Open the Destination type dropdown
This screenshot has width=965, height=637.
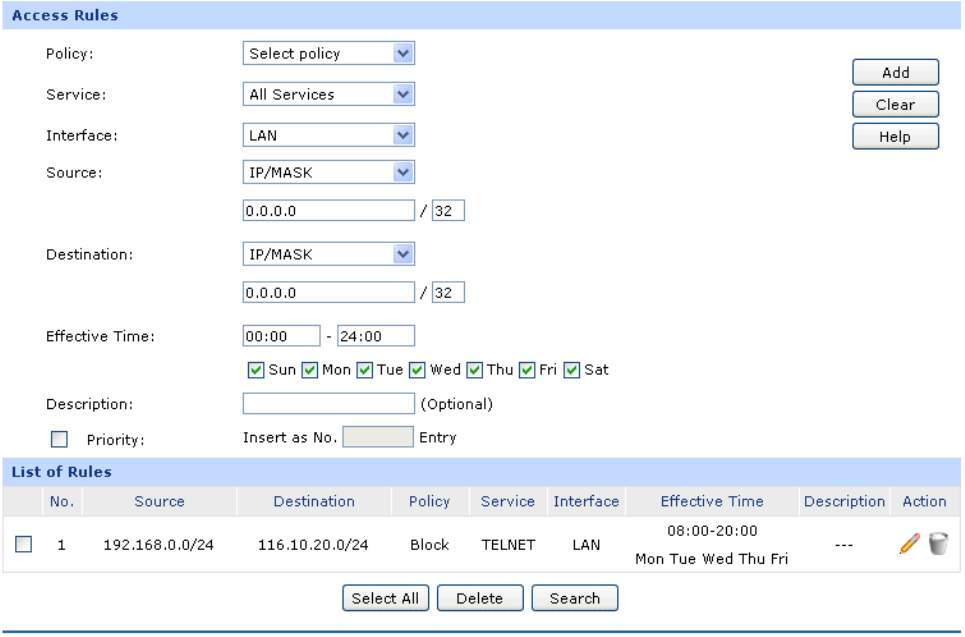[x=329, y=254]
